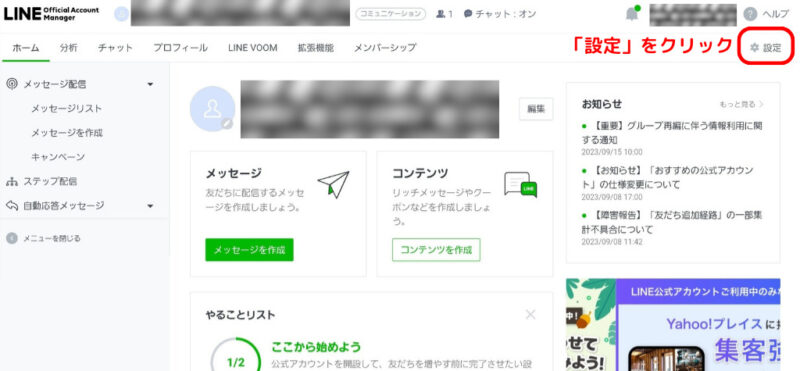800x371 pixels.
Task: Edit profile picture pencil icon
Action: coord(227,123)
